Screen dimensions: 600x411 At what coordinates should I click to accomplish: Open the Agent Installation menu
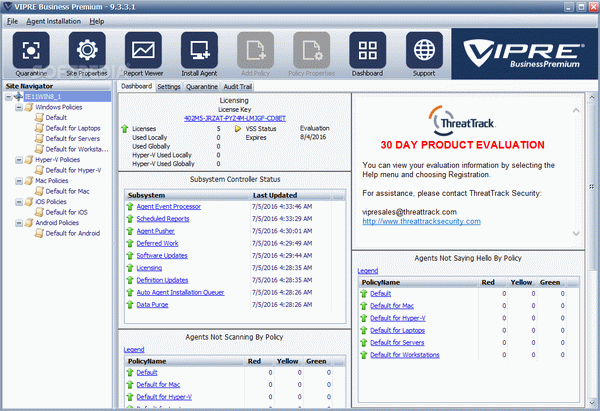click(54, 21)
